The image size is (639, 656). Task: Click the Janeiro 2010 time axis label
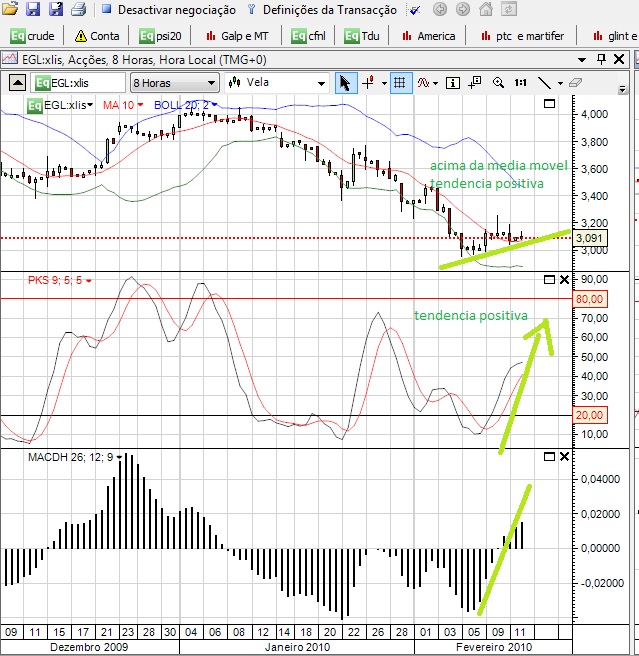[297, 647]
